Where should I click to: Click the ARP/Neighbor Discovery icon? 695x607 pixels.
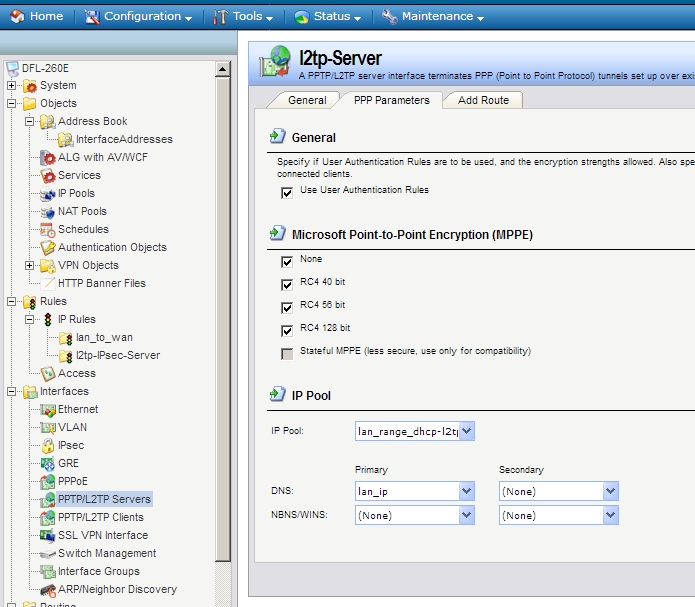[x=48, y=590]
